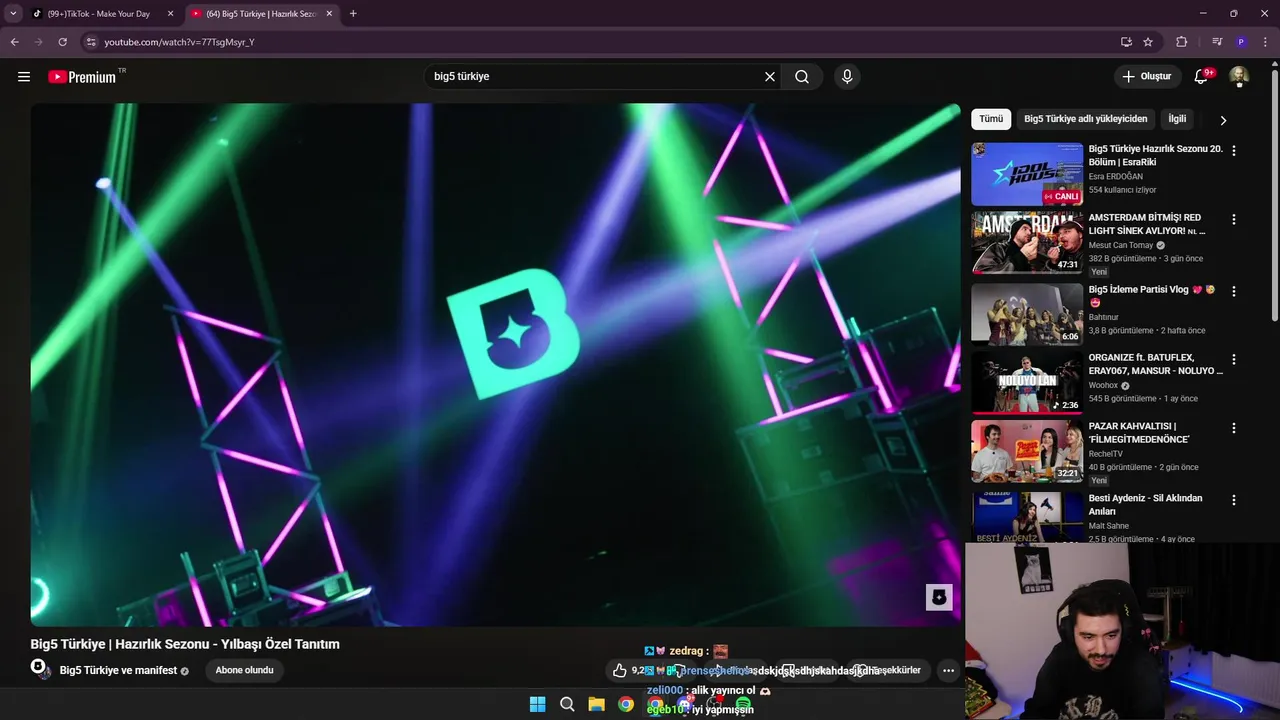The image size is (1280, 720).
Task: Click the browser address bar URL
Action: (180, 42)
